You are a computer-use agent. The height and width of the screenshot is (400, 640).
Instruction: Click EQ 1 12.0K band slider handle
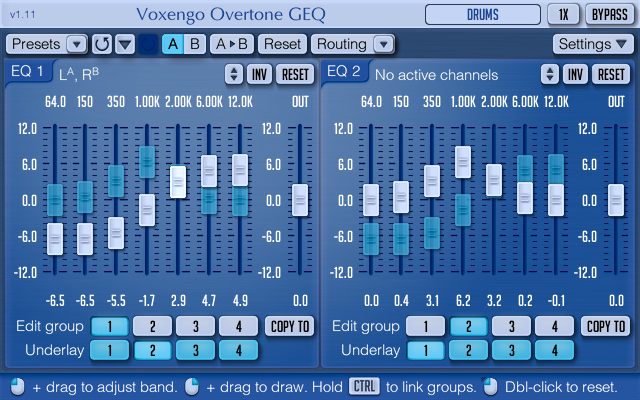(240, 170)
